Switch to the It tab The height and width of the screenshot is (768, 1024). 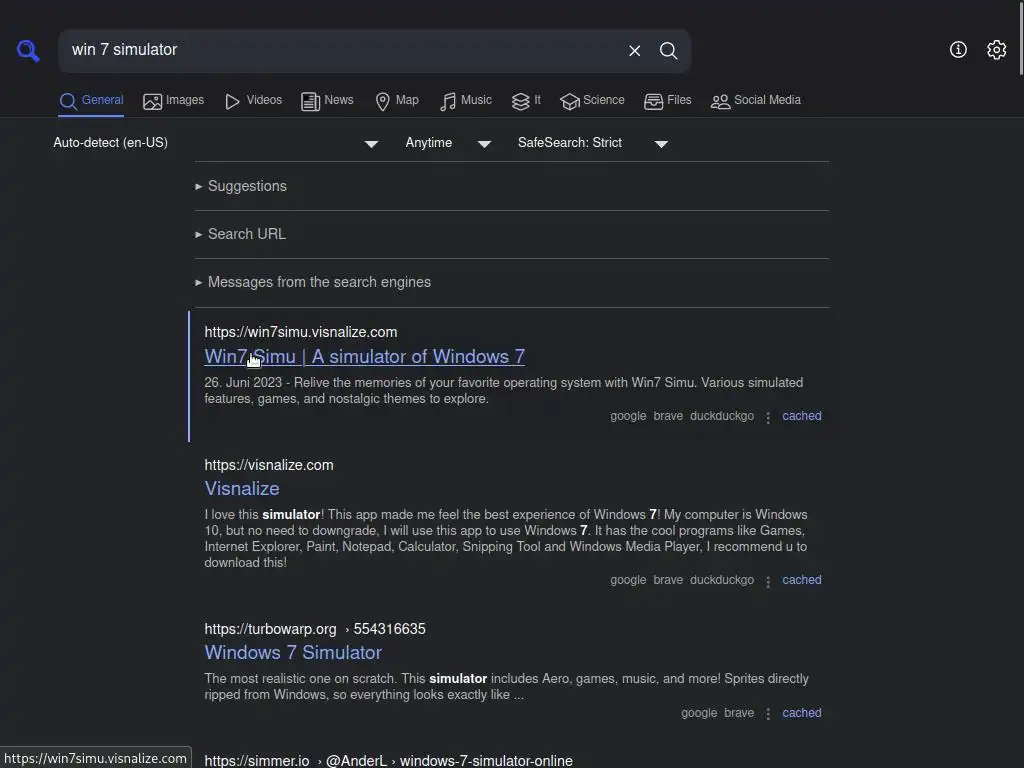pos(526,101)
